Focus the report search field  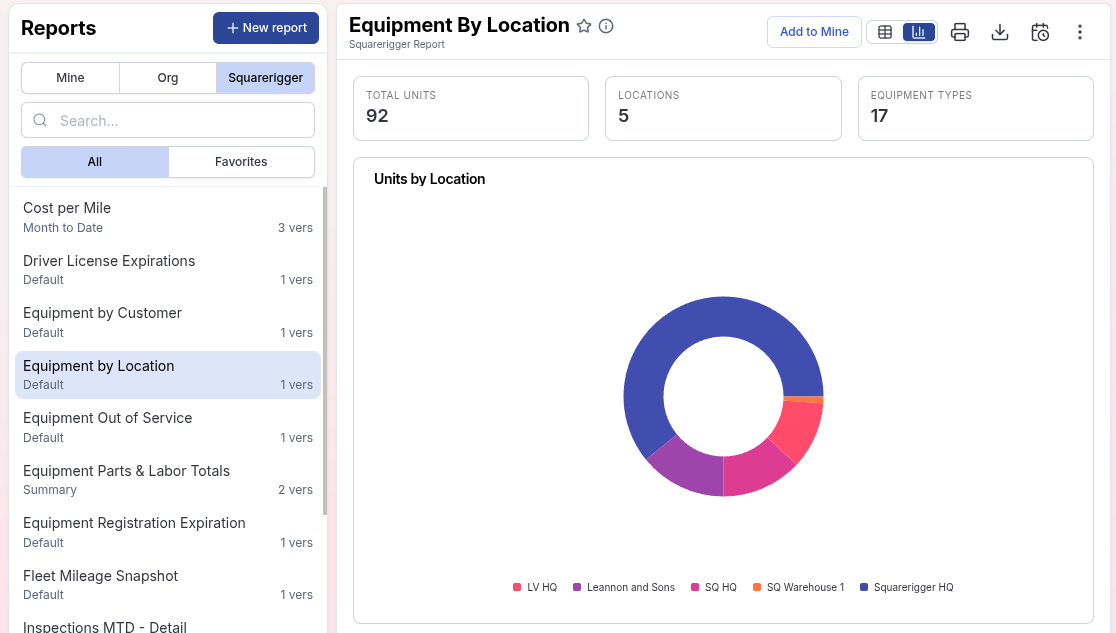point(168,120)
